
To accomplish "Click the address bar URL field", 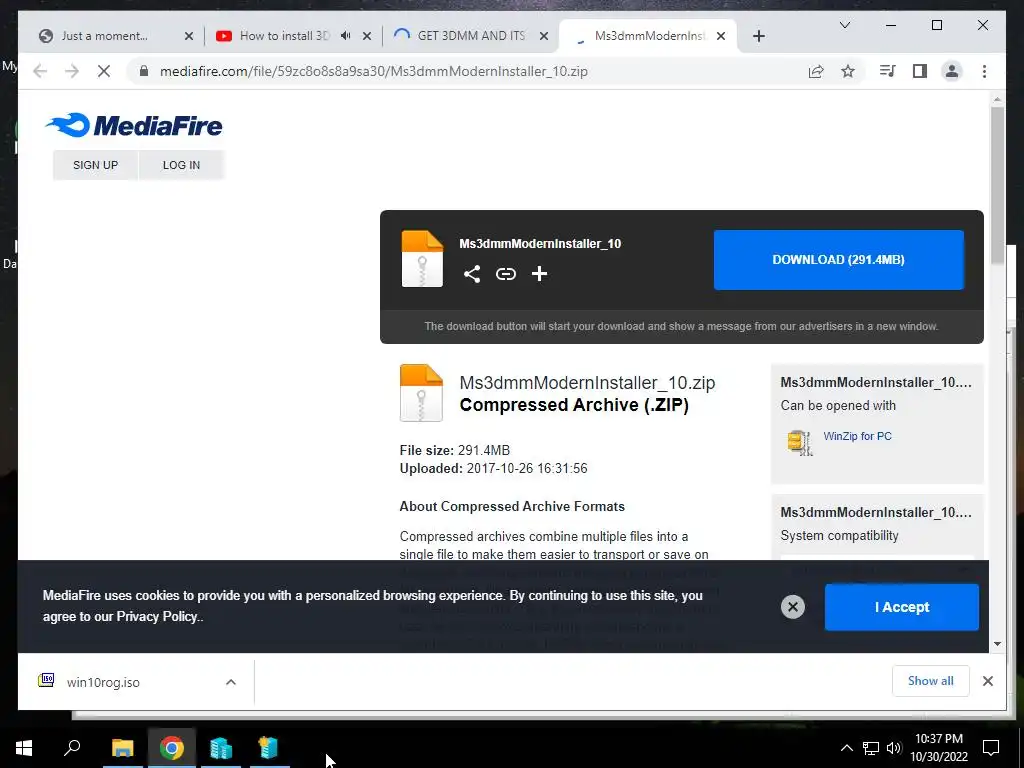I will 373,71.
